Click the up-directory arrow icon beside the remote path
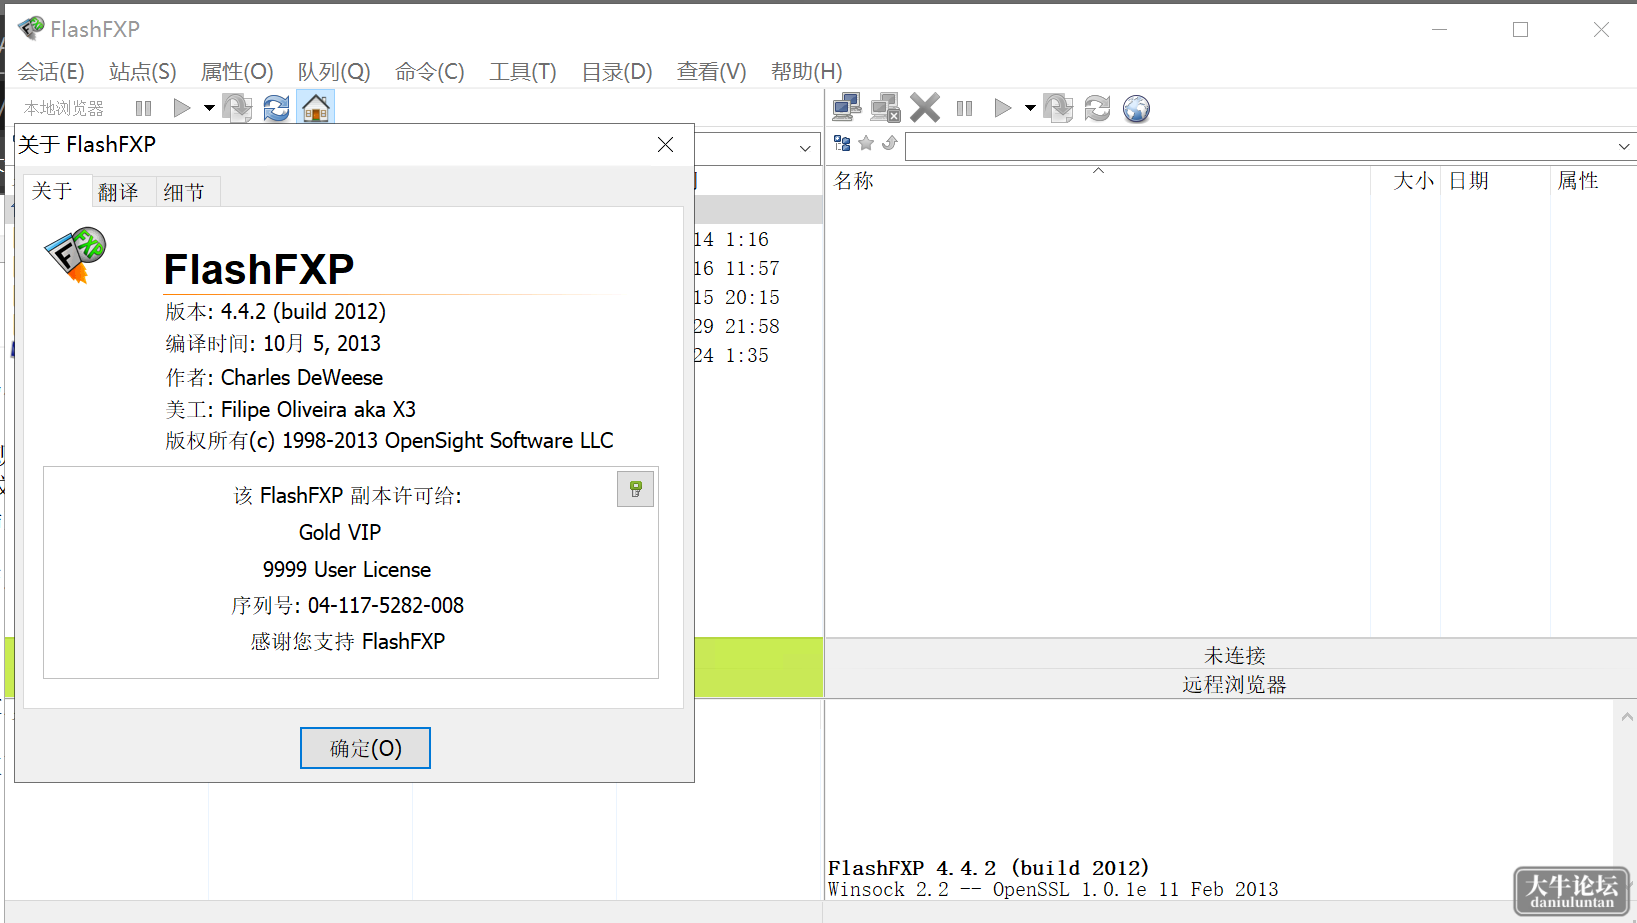 click(889, 143)
